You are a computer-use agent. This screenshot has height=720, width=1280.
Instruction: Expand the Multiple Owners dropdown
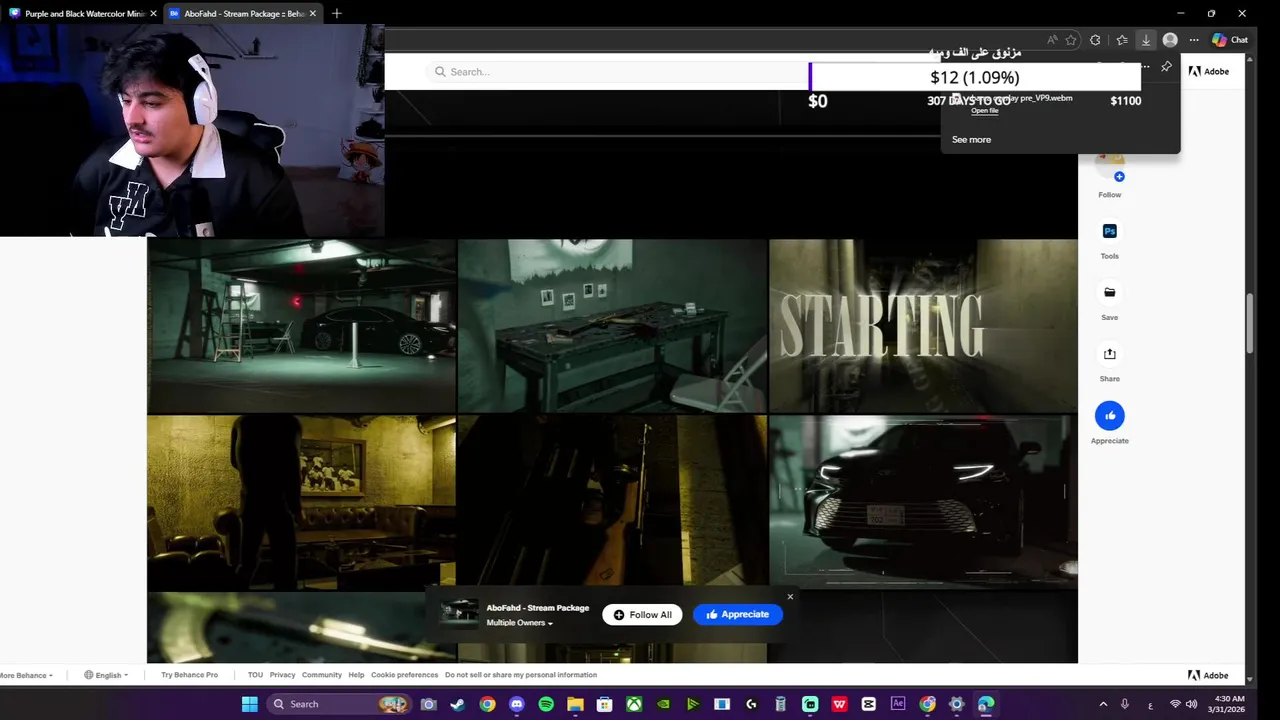(519, 623)
